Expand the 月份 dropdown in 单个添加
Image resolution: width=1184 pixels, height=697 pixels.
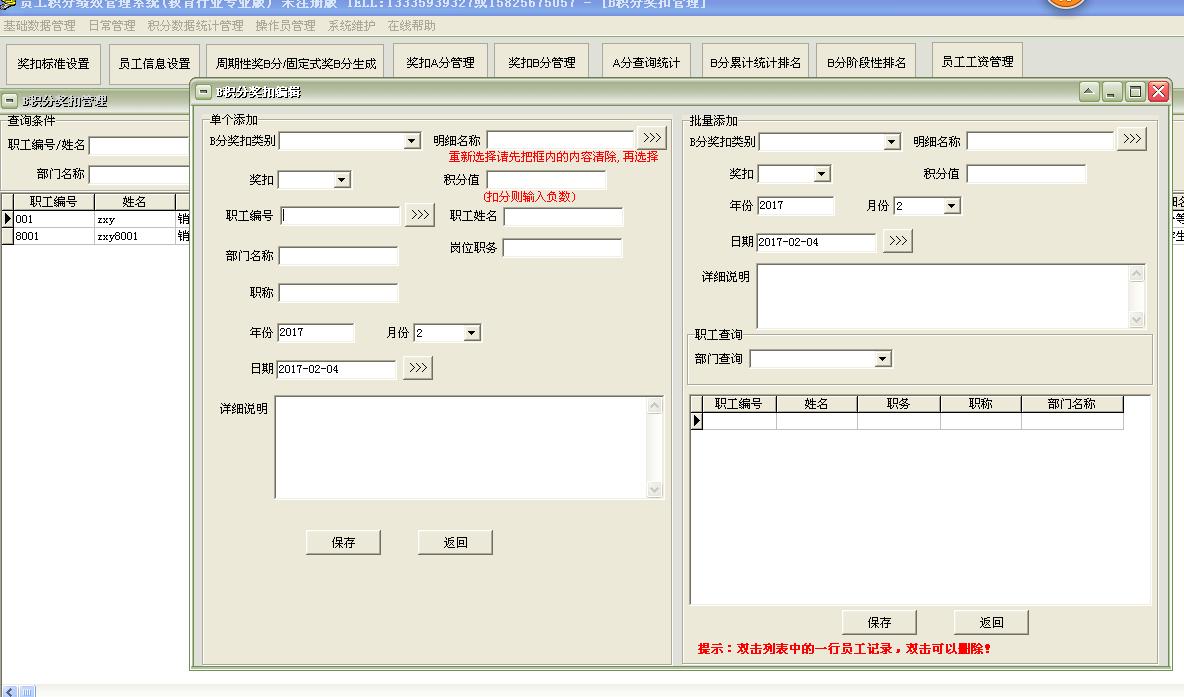pyautogui.click(x=470, y=332)
